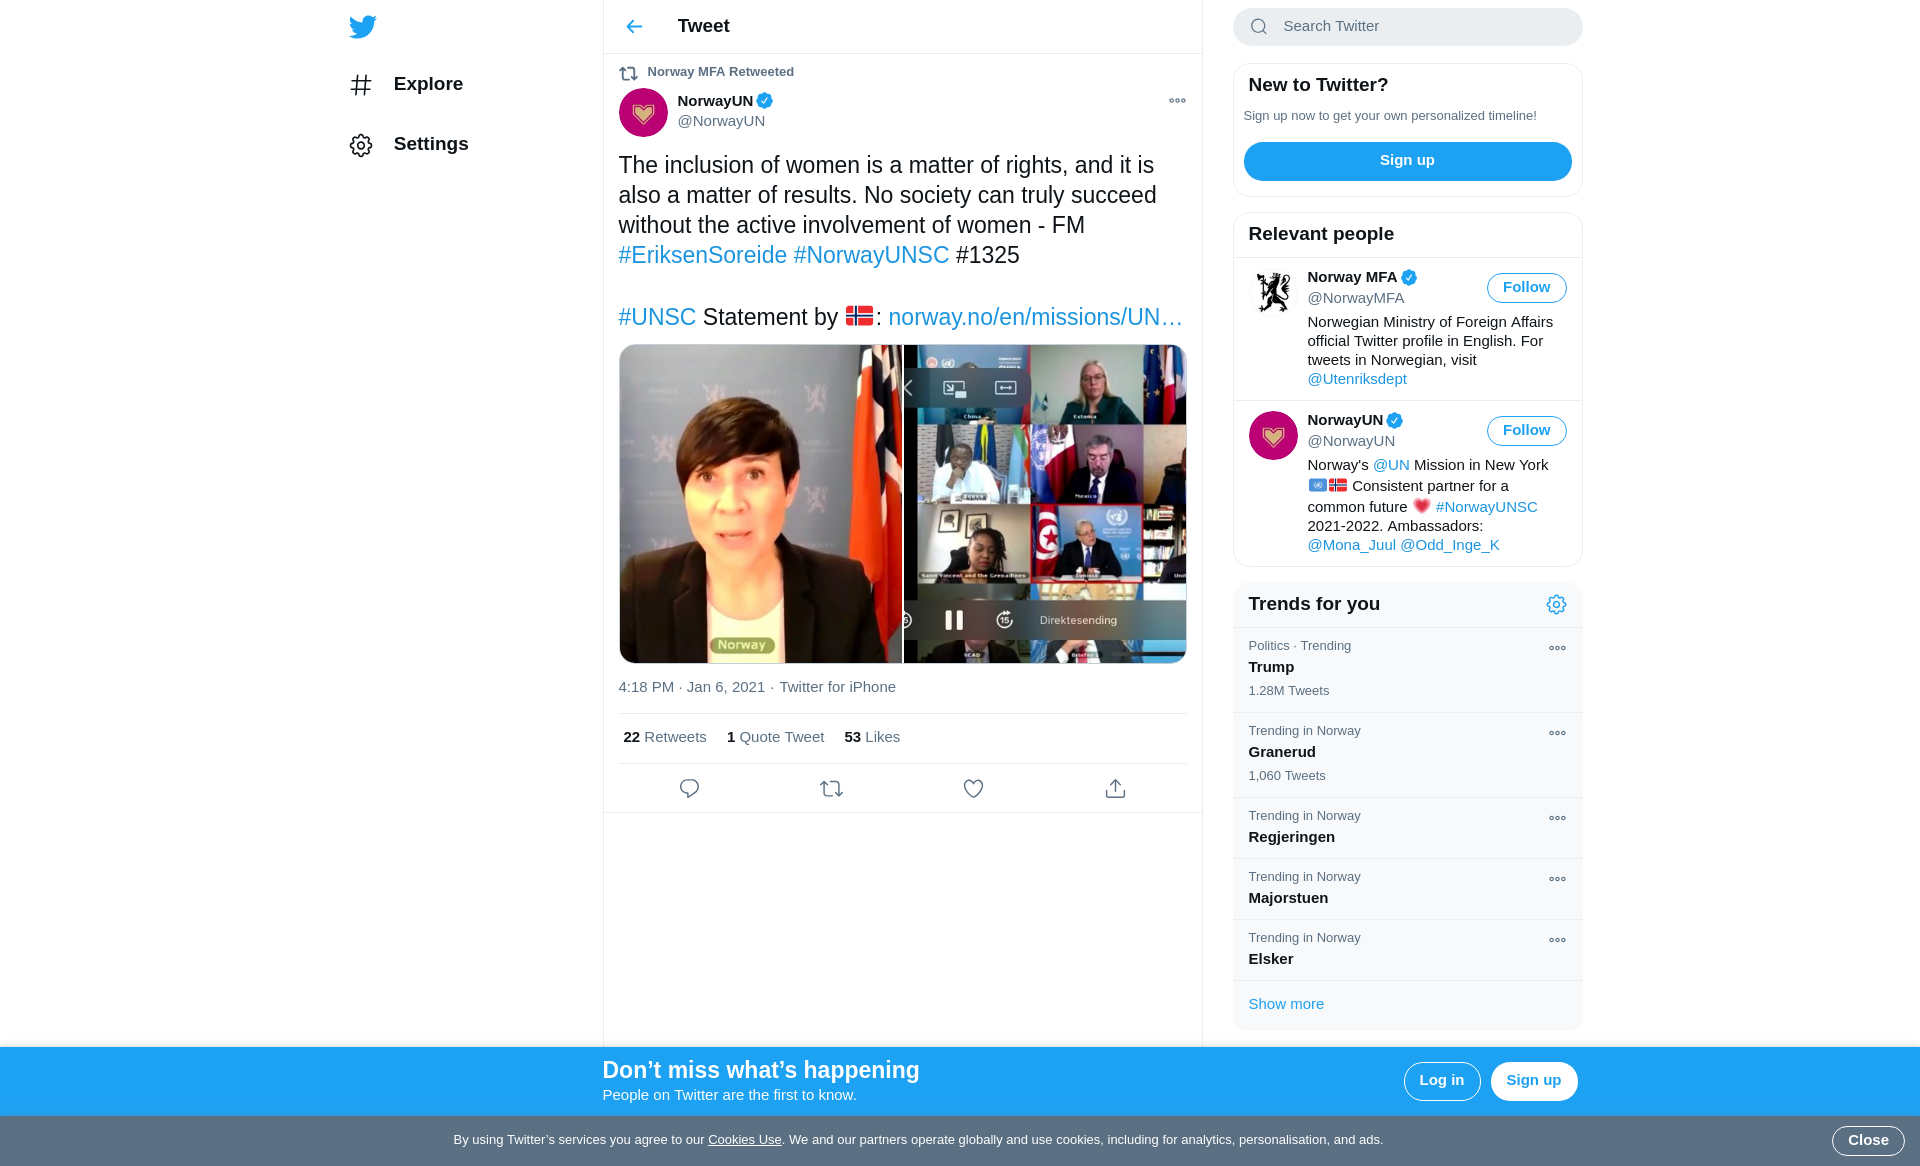
Task: Open @UN mention in NorwayUN bio
Action: 1391,466
